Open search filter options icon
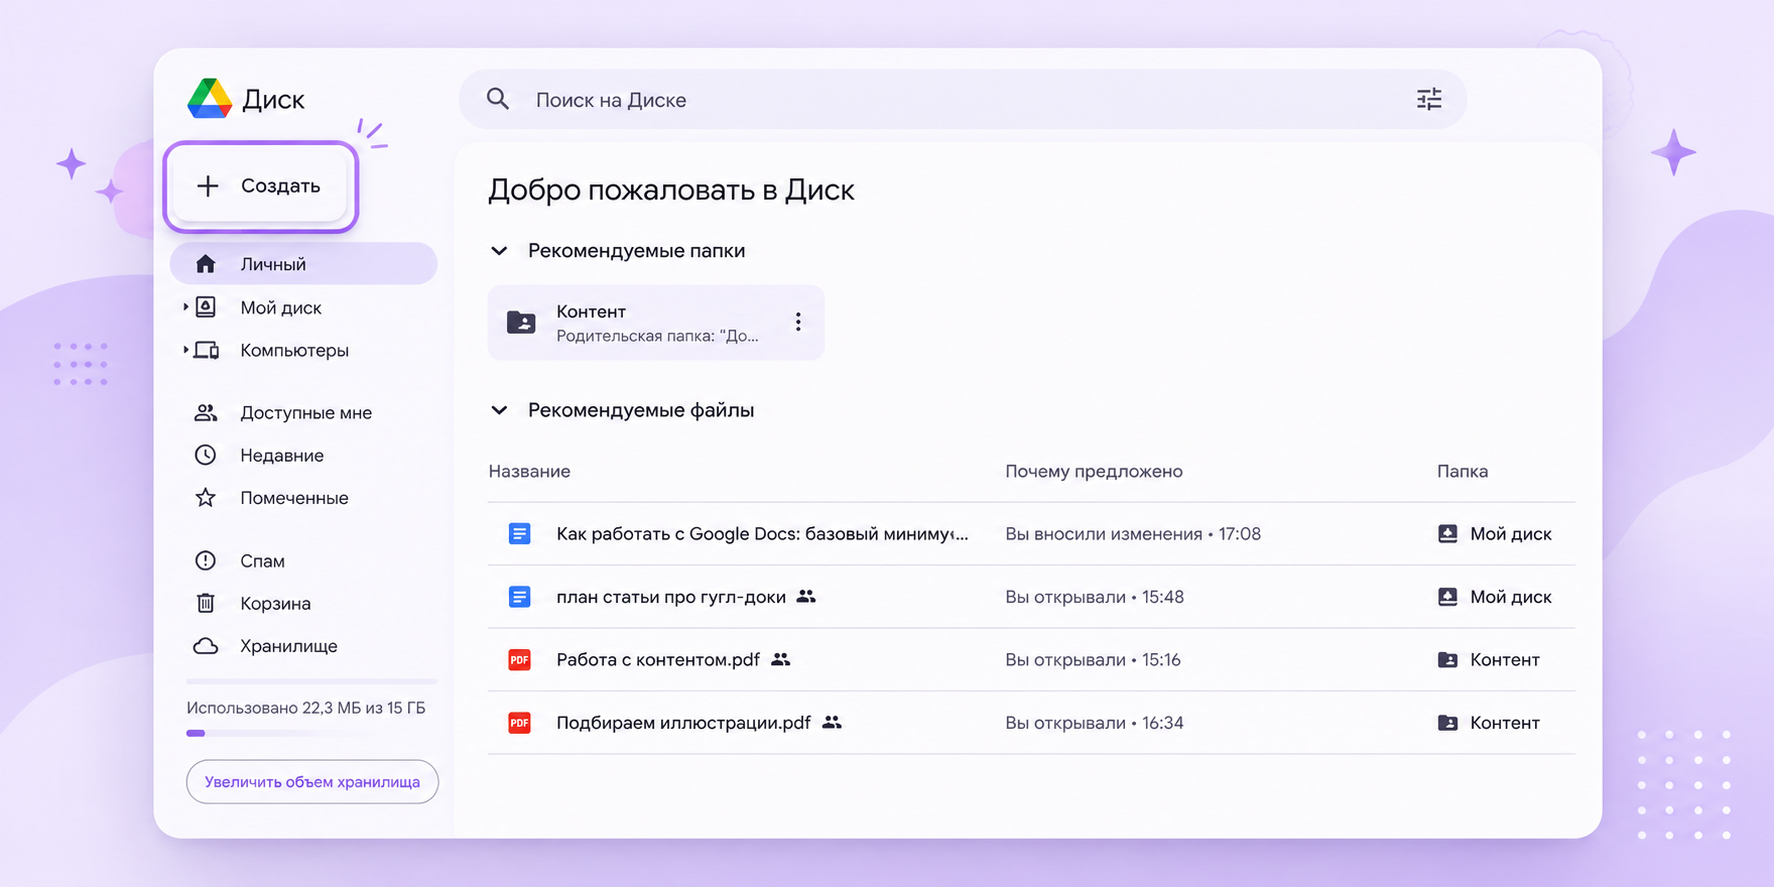The height and width of the screenshot is (887, 1774). click(x=1428, y=99)
